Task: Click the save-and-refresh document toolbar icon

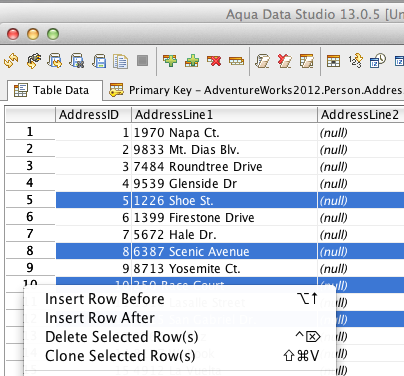Action: click(55, 61)
